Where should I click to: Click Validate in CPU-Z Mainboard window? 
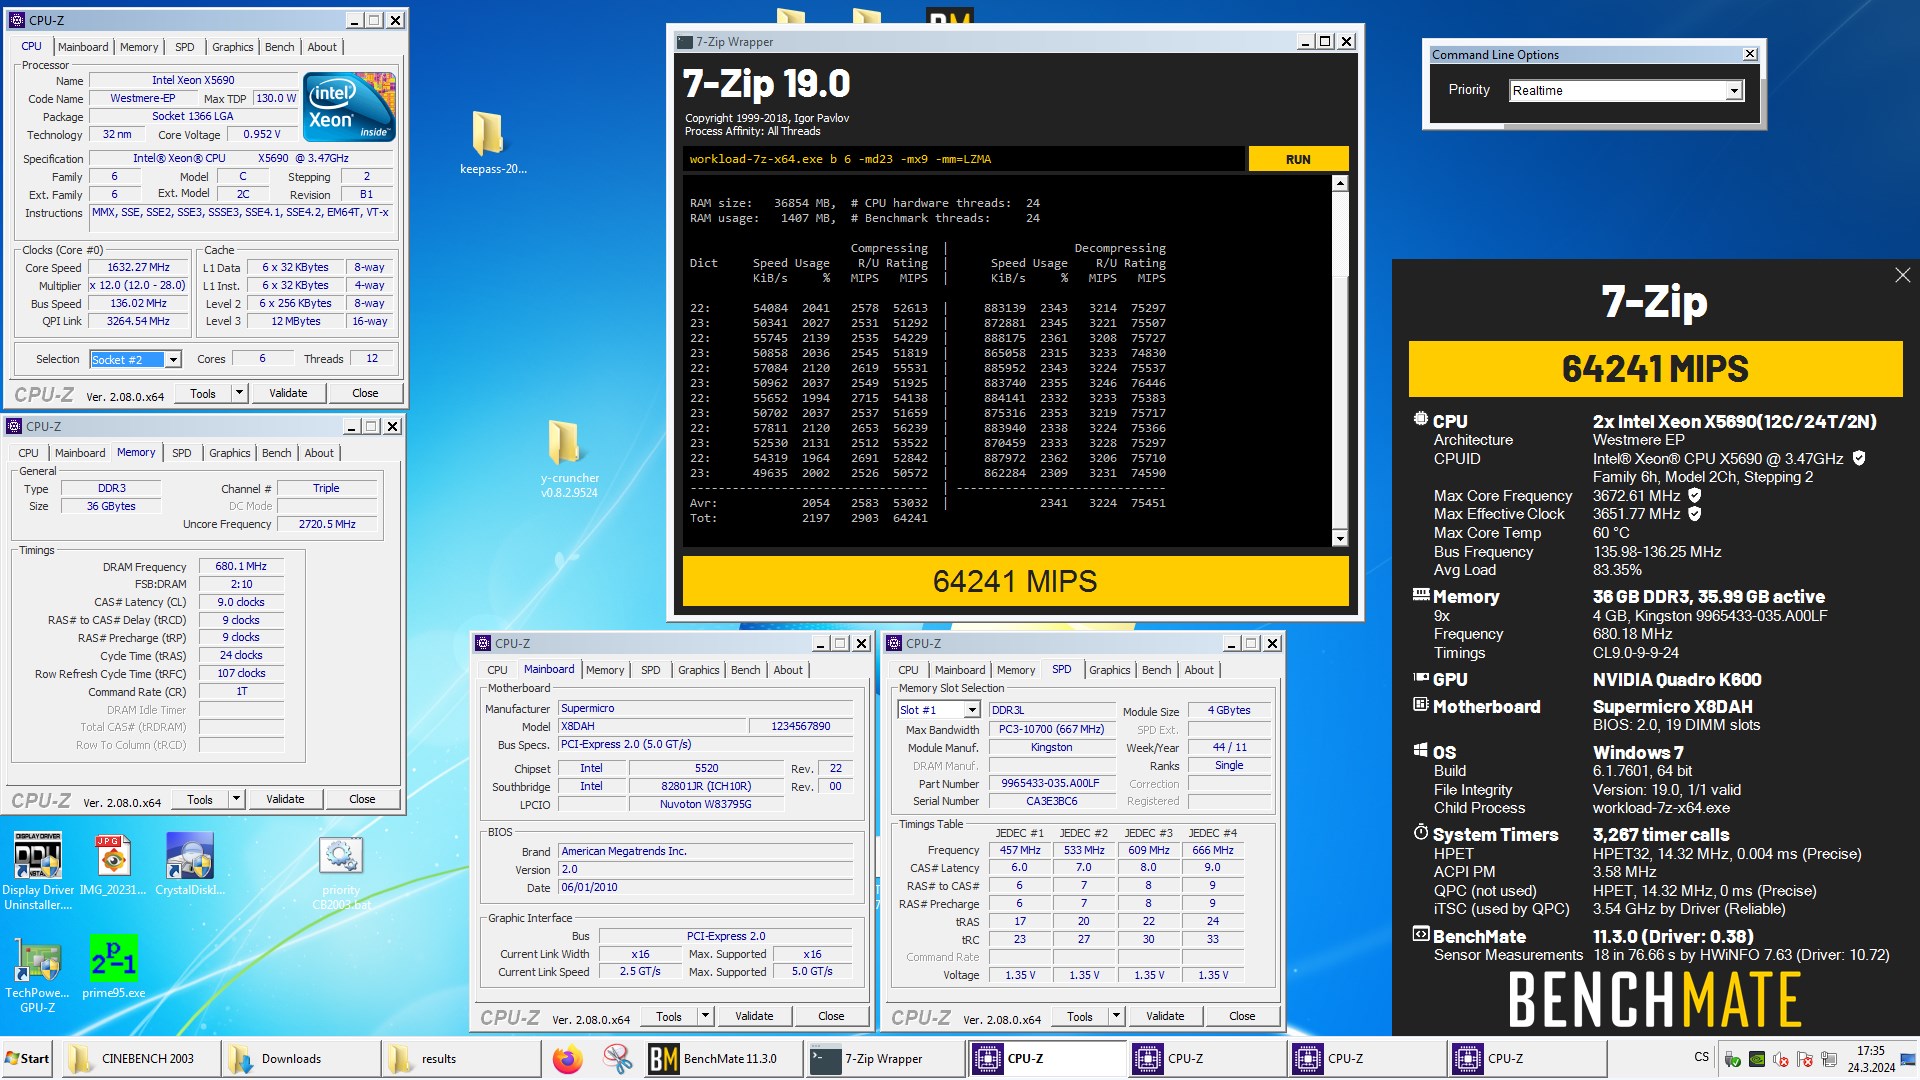[754, 1016]
